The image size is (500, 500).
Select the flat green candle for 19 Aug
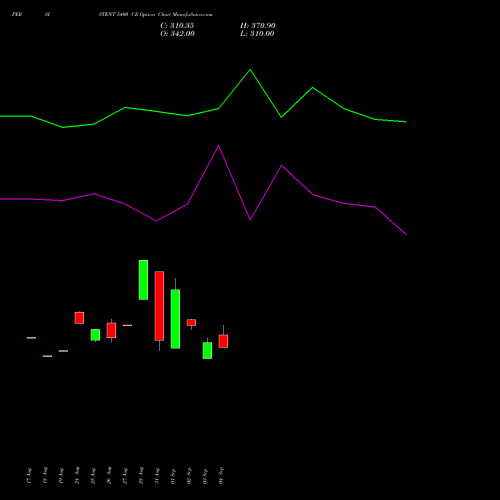pyautogui.click(x=63, y=351)
